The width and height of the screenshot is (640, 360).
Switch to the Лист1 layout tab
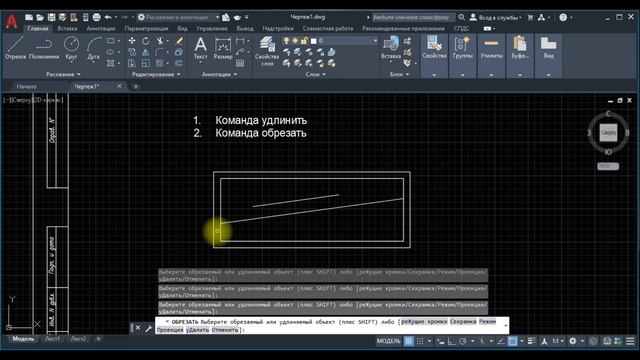[x=52, y=339]
